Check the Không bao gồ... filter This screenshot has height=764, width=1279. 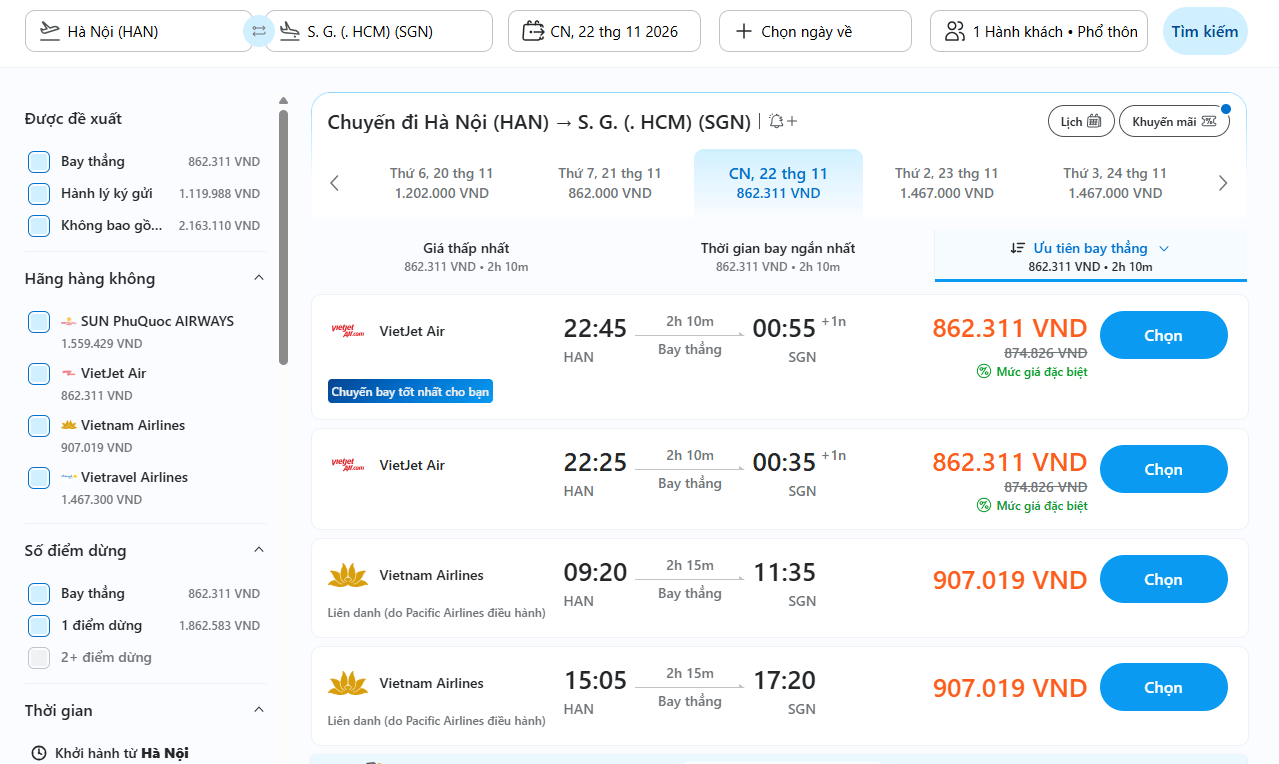pyautogui.click(x=39, y=225)
